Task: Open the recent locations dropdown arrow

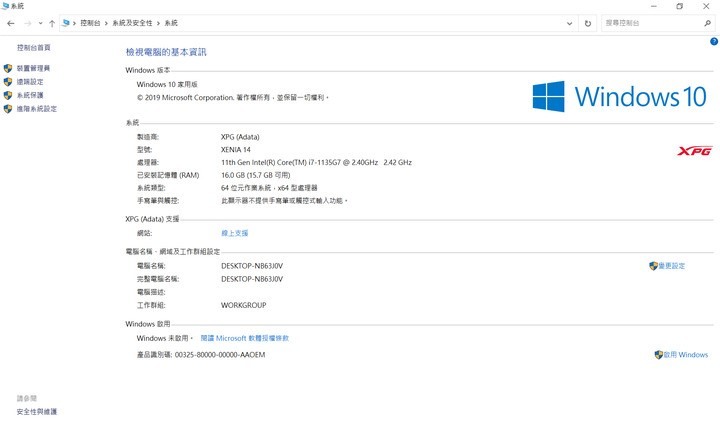Action: [40, 23]
